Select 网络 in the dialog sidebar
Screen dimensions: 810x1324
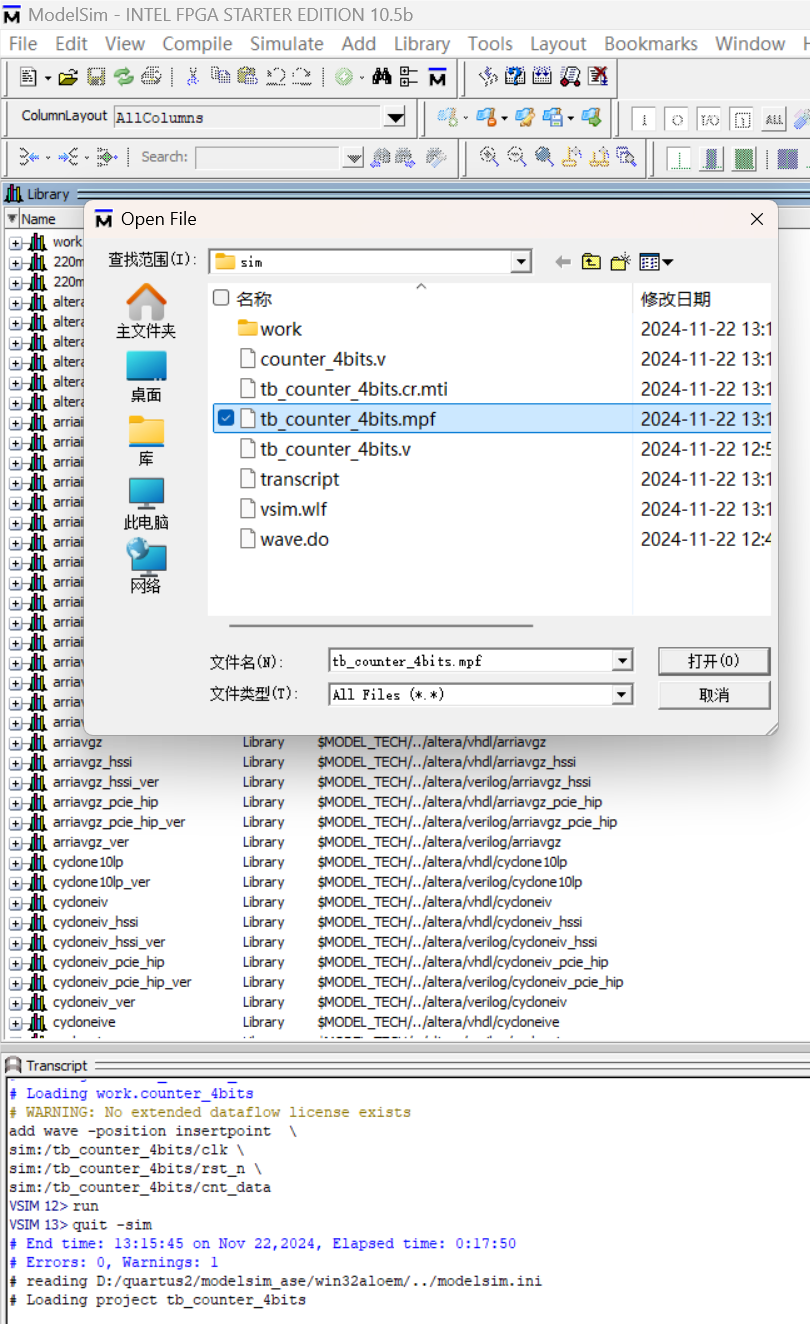(x=146, y=567)
